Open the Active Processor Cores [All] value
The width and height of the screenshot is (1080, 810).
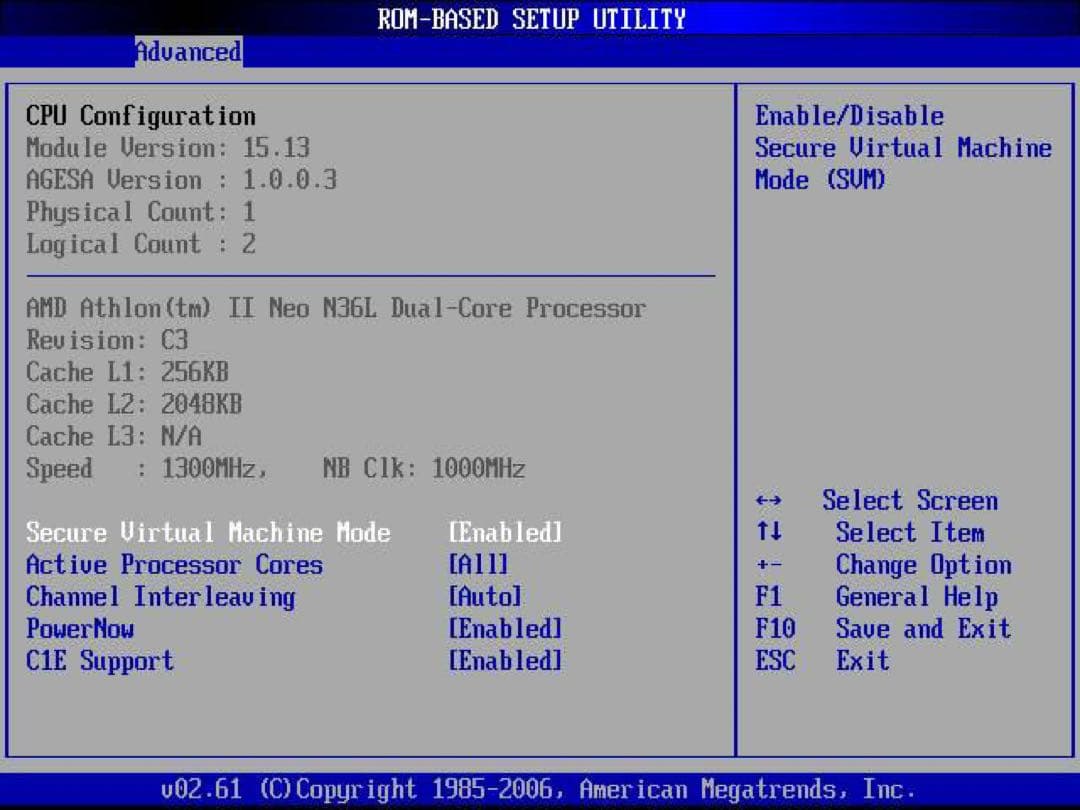pos(478,565)
